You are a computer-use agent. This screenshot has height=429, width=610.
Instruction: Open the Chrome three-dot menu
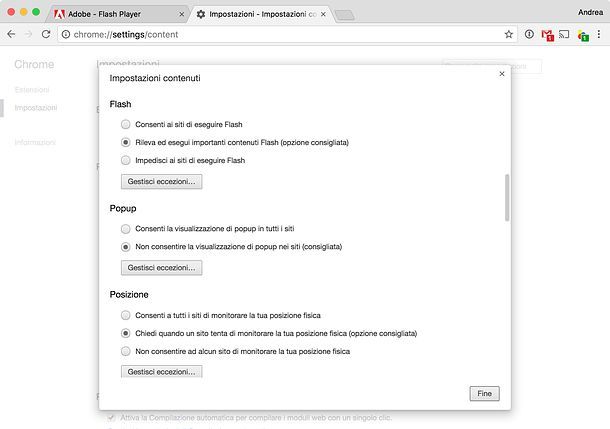coord(599,34)
